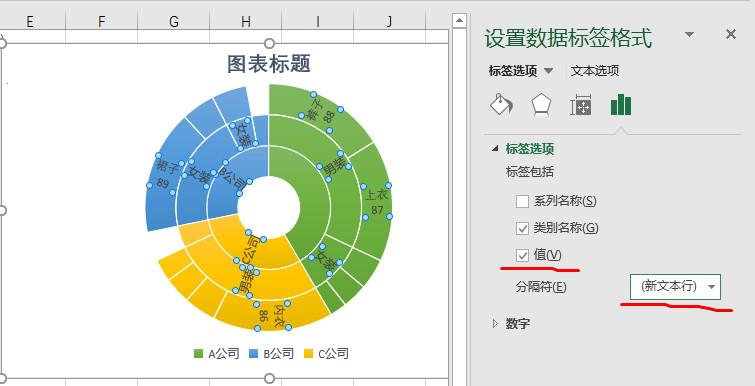
Task: Click the C公司 legend entry
Action: pyautogui.click(x=326, y=354)
